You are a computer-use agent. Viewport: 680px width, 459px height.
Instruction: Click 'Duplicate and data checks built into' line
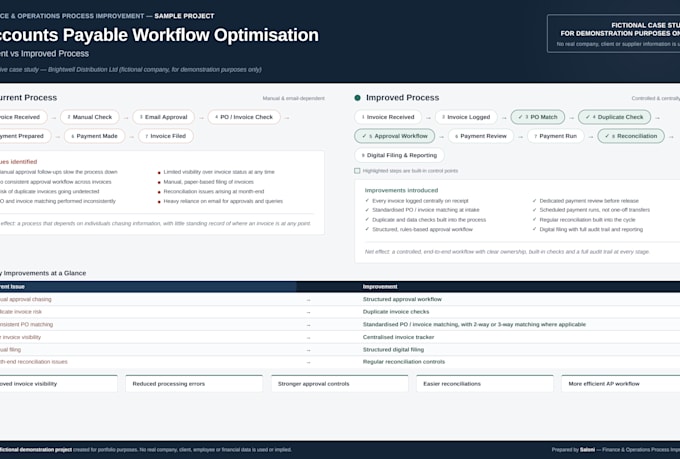[x=429, y=220]
